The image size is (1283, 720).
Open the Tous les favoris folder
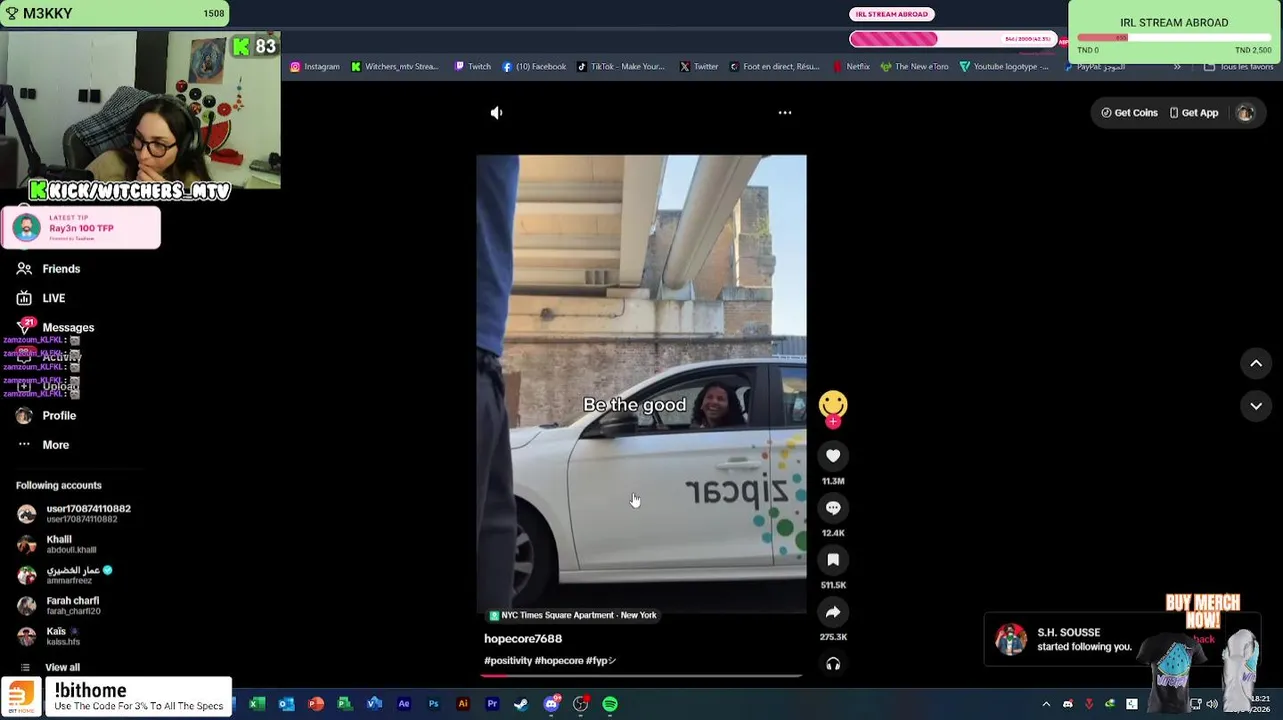pyautogui.click(x=1238, y=67)
